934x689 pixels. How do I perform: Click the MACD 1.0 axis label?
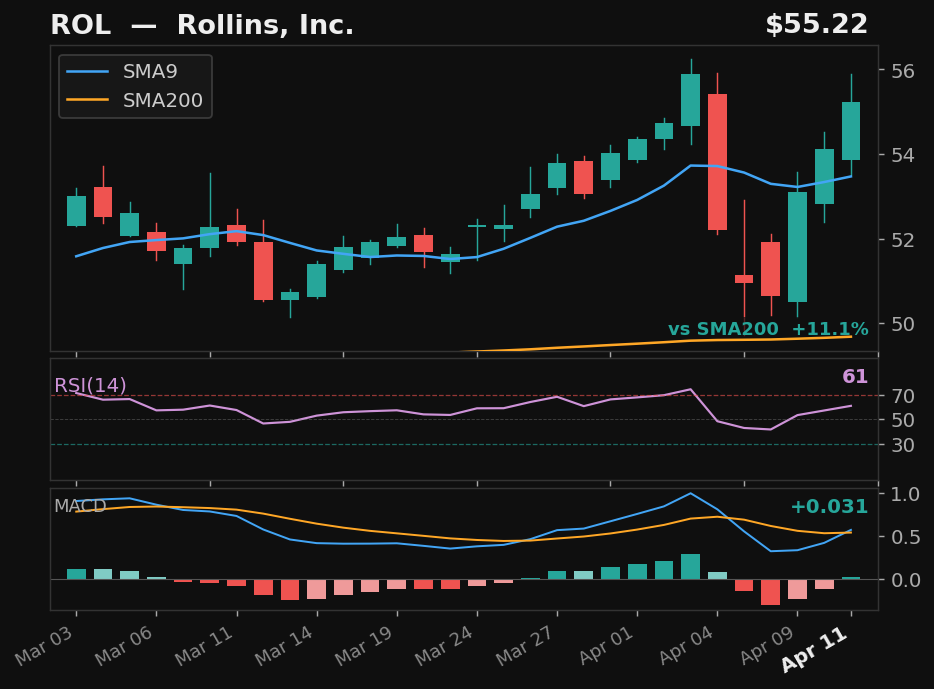pyautogui.click(x=905, y=494)
